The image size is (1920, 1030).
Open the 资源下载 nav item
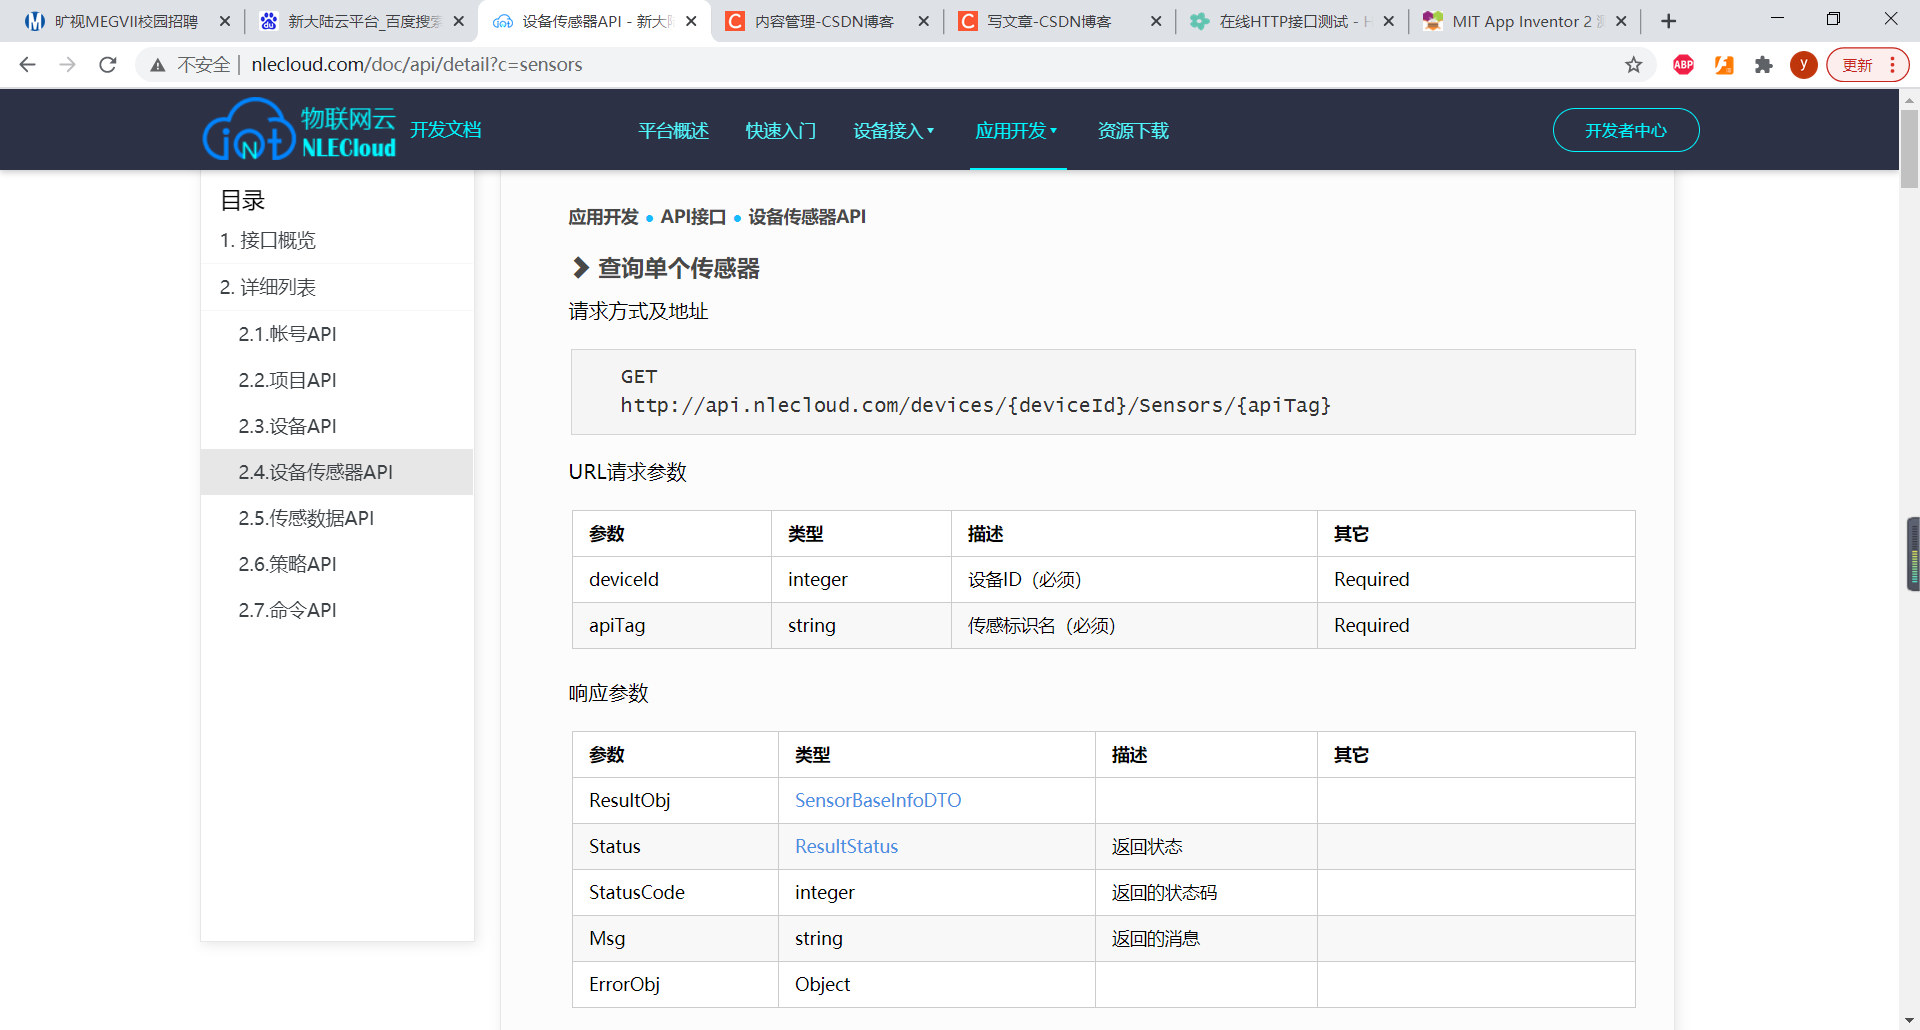pos(1133,131)
